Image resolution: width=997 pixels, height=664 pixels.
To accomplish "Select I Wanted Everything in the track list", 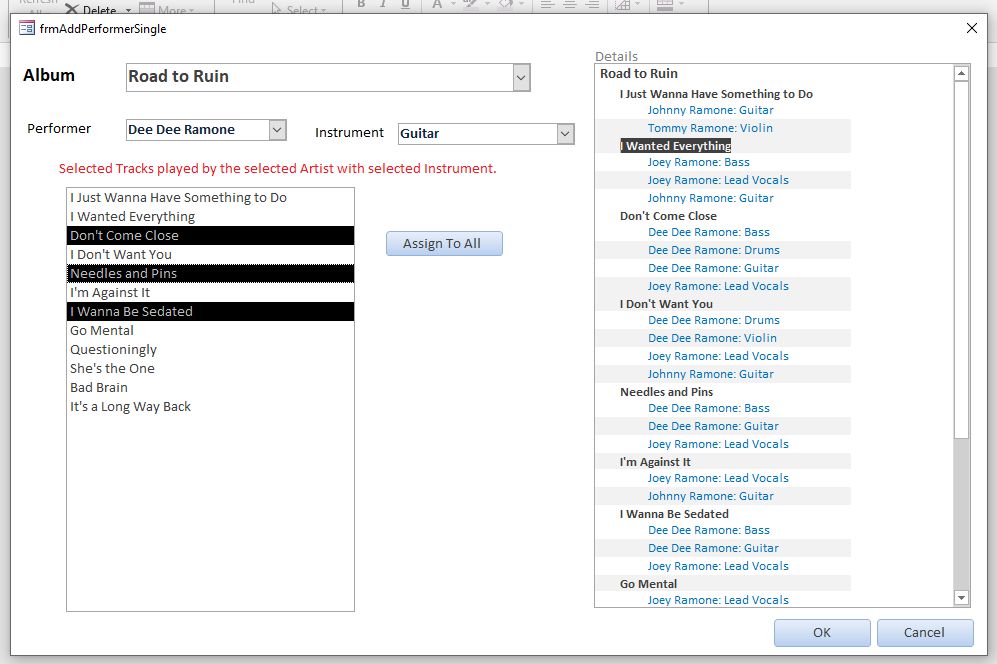I will point(210,217).
